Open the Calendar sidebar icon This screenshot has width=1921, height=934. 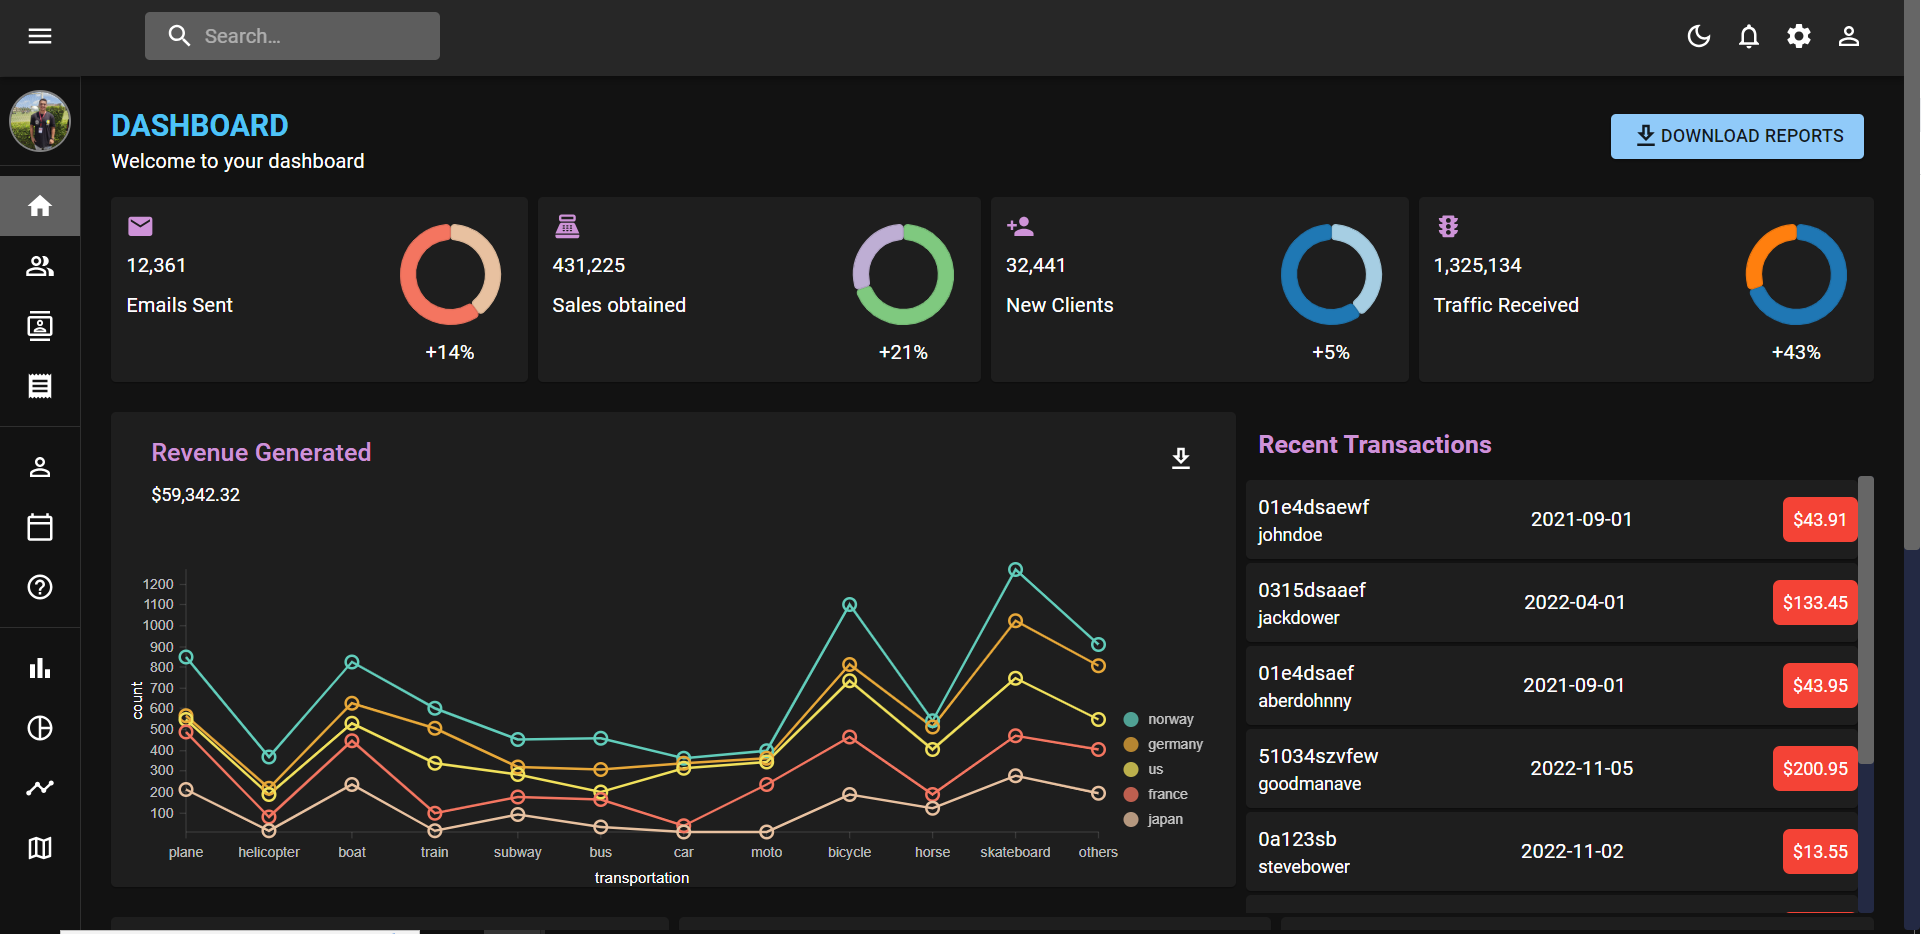coord(40,527)
